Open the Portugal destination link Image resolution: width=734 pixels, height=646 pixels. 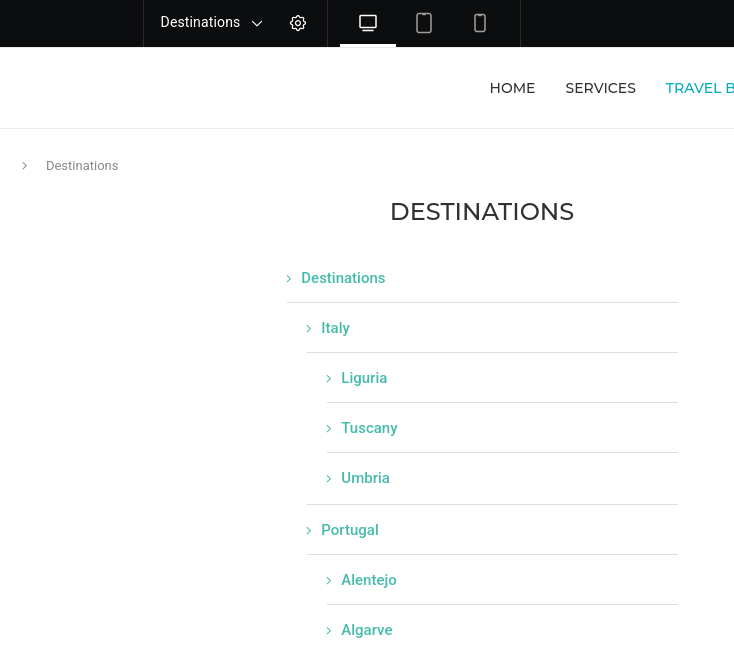(x=349, y=530)
